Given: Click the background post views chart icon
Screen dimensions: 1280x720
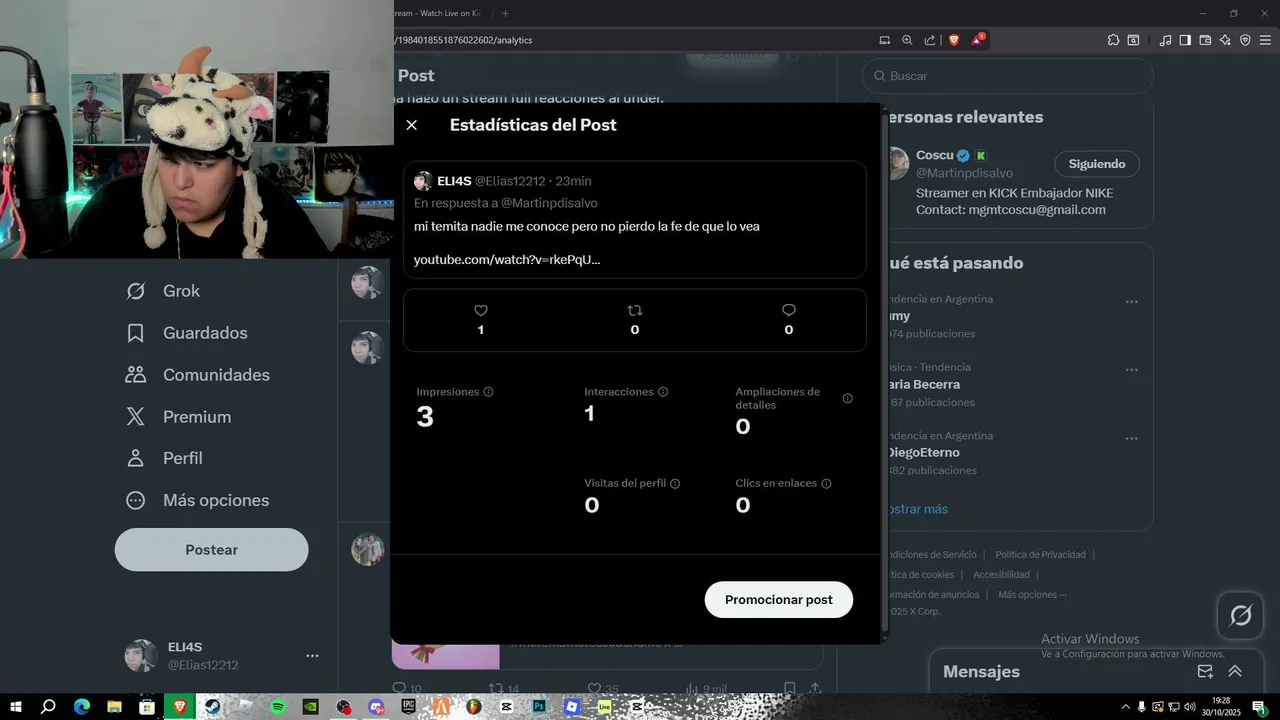Looking at the screenshot, I should click(x=691, y=689).
